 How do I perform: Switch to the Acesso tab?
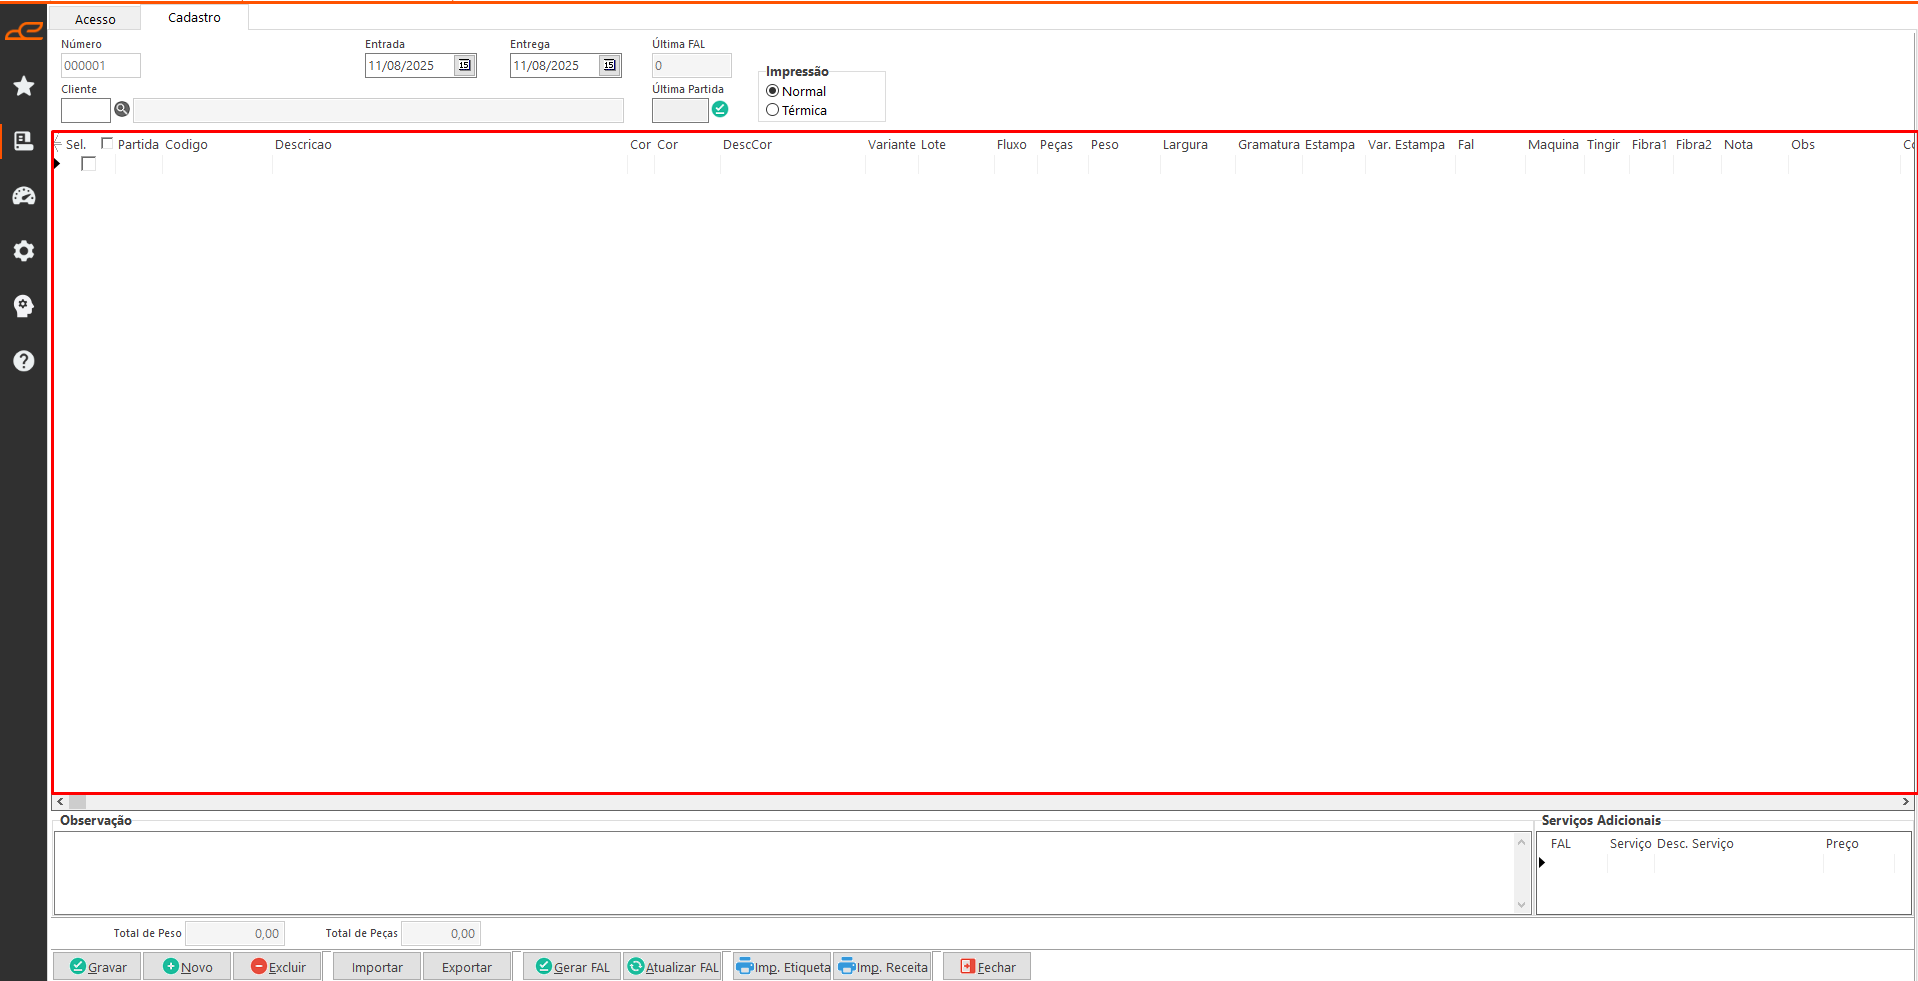coord(95,19)
